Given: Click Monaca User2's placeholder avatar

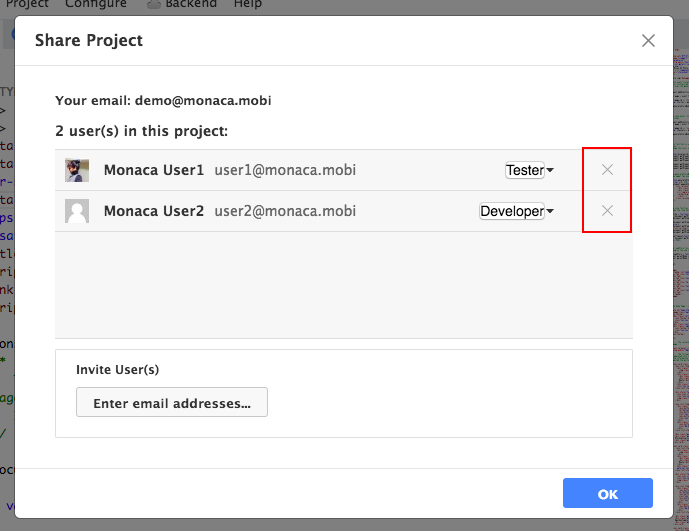Looking at the screenshot, I should [77, 211].
